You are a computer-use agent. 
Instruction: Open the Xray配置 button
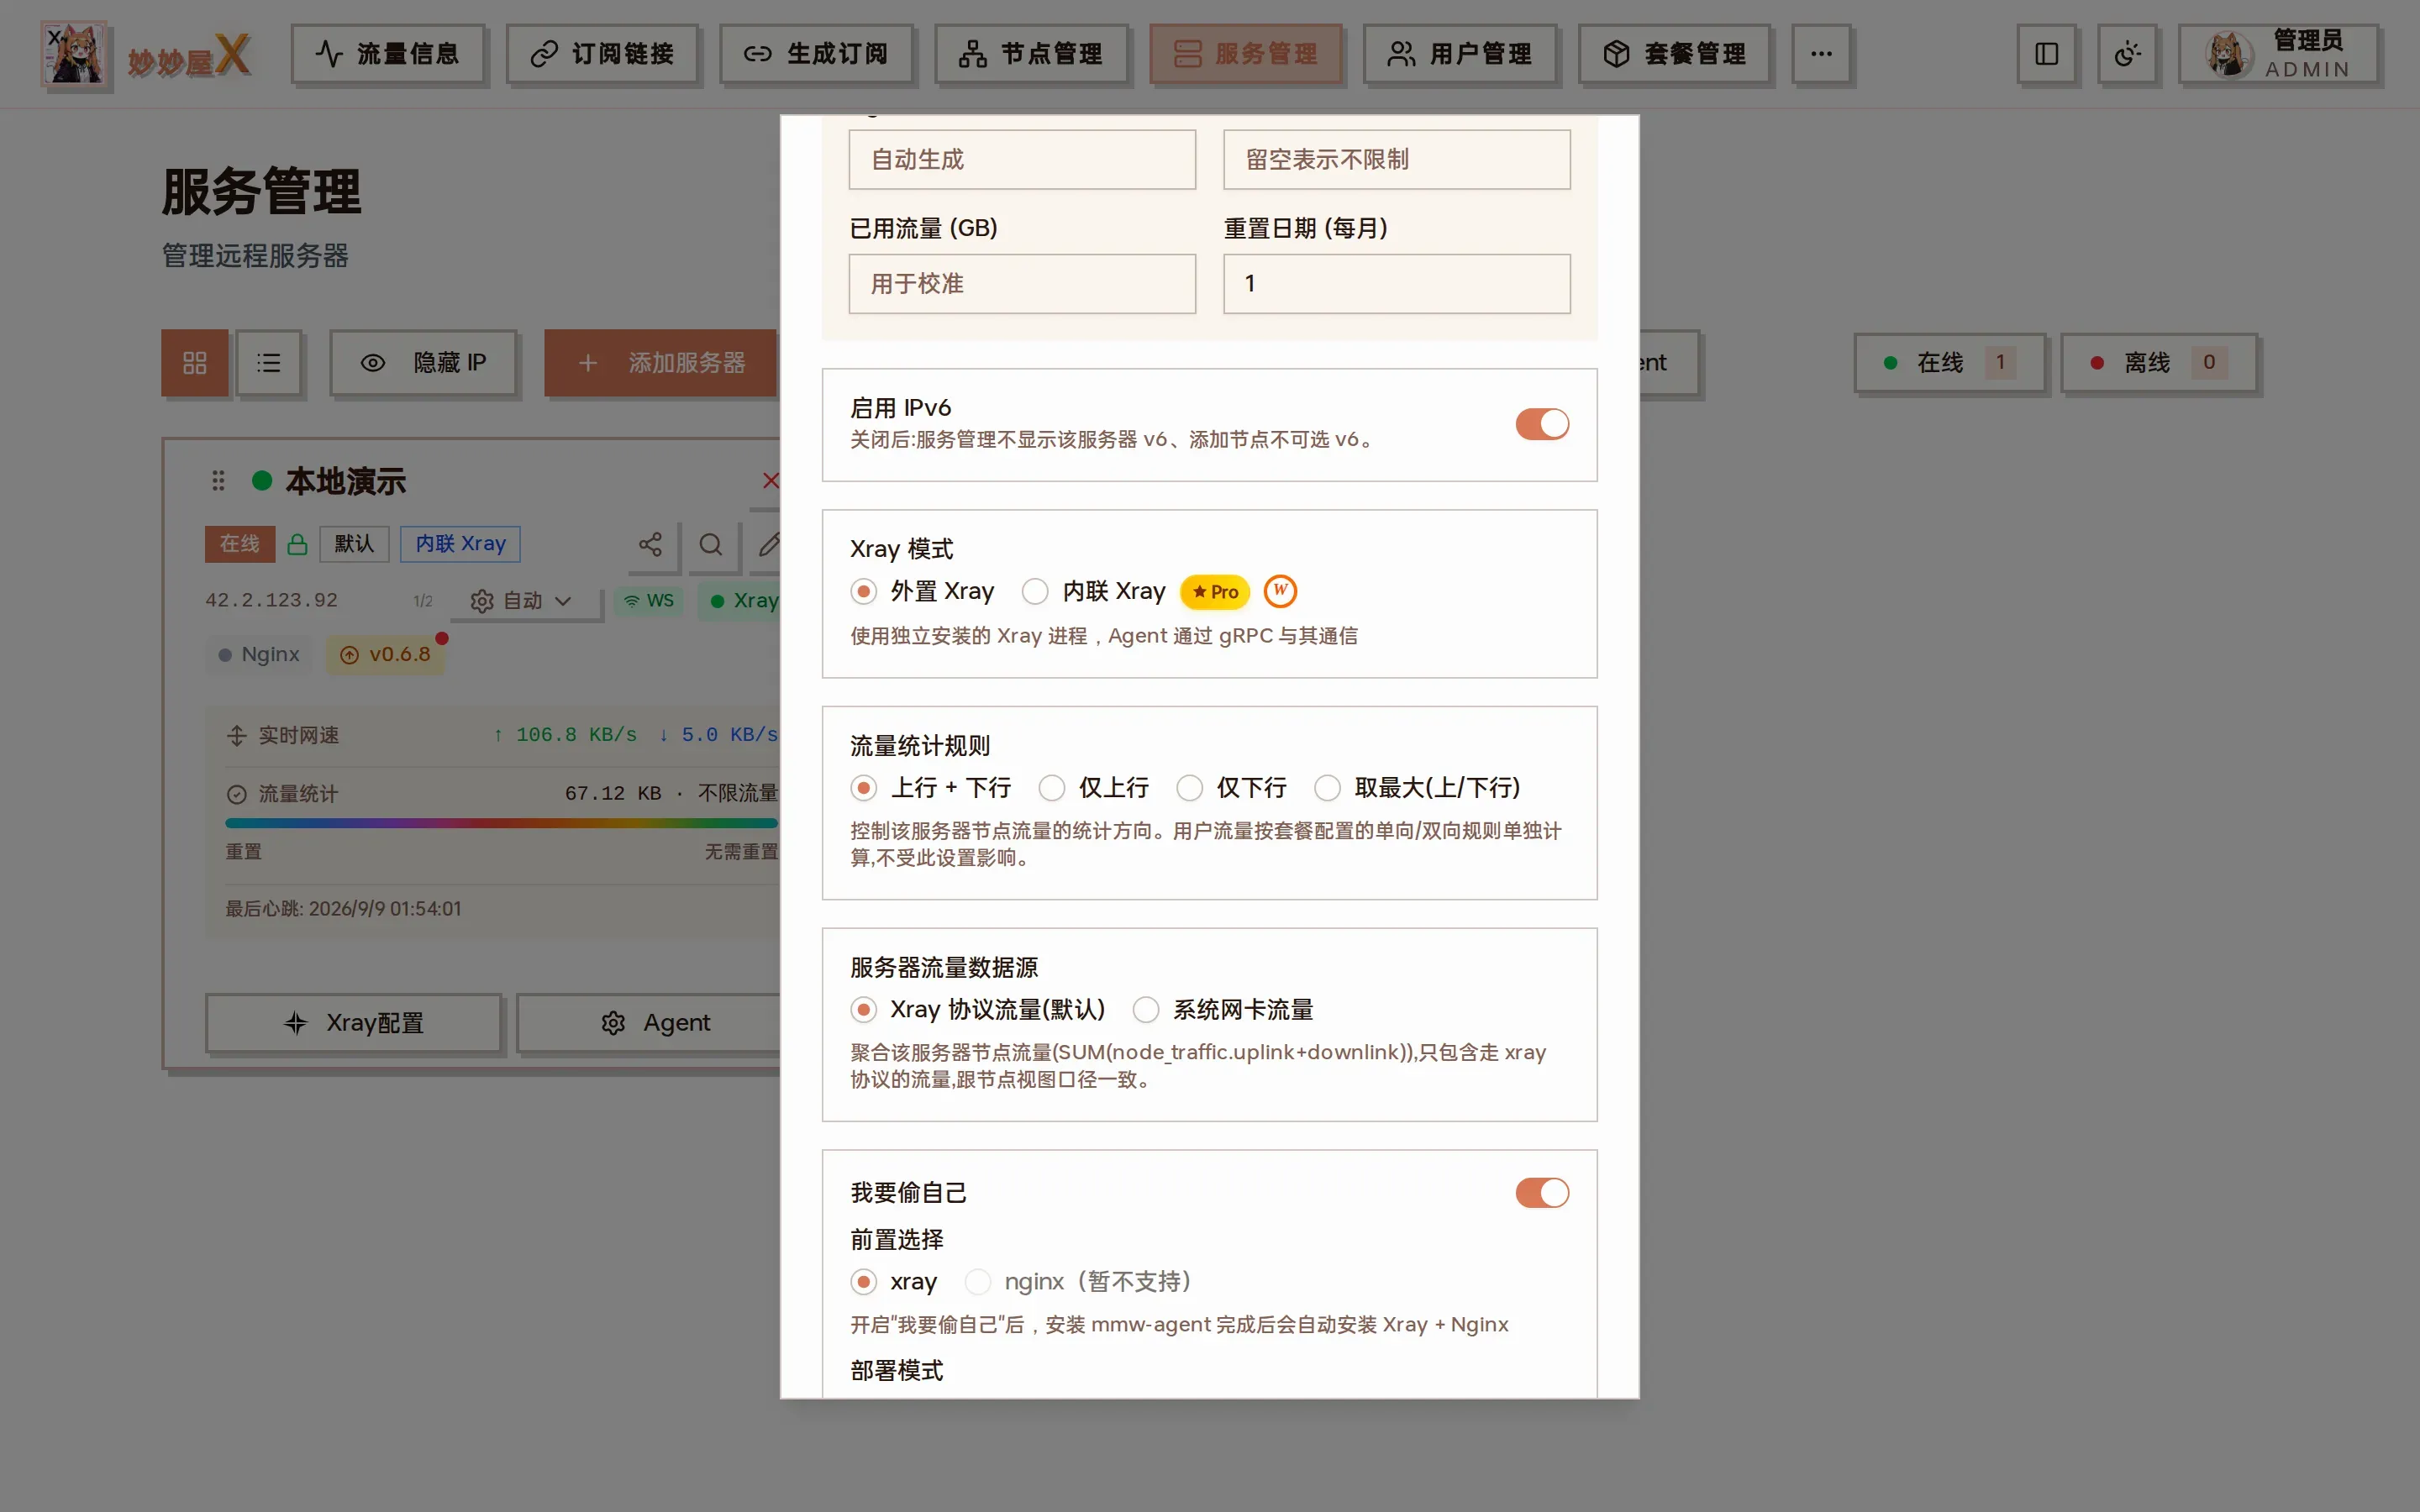coord(354,1023)
